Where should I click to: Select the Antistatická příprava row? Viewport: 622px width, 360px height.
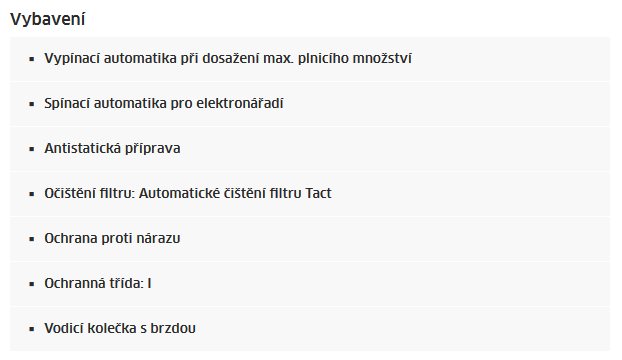pos(310,149)
